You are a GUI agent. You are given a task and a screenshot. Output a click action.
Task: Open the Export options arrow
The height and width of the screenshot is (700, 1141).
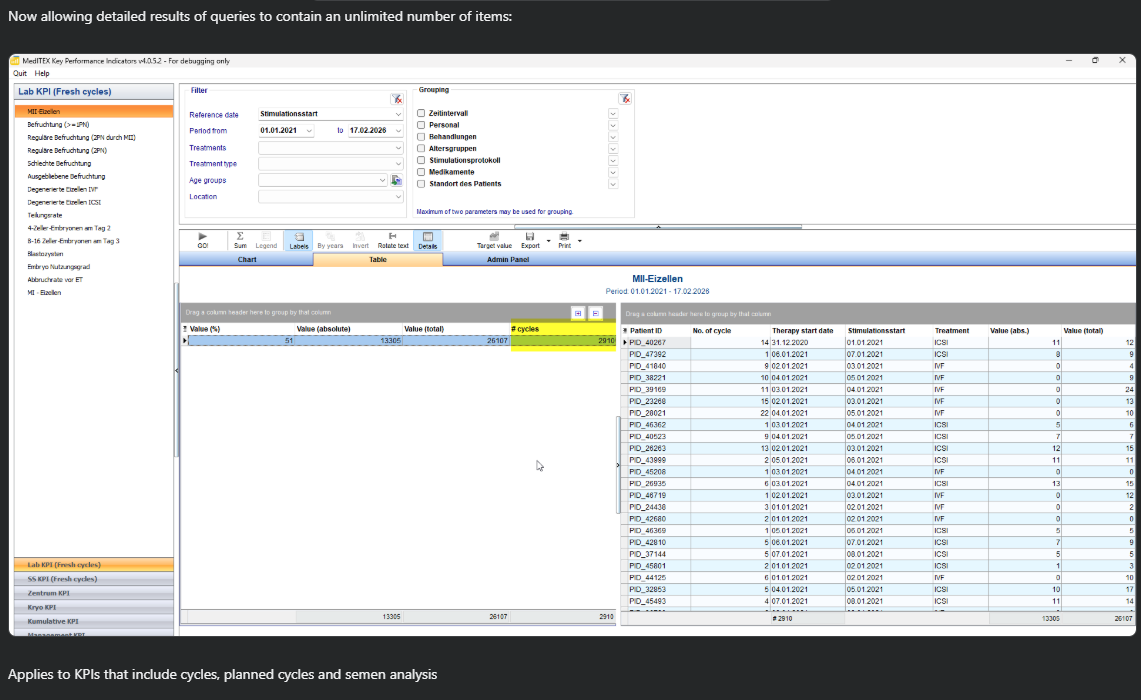tap(548, 241)
